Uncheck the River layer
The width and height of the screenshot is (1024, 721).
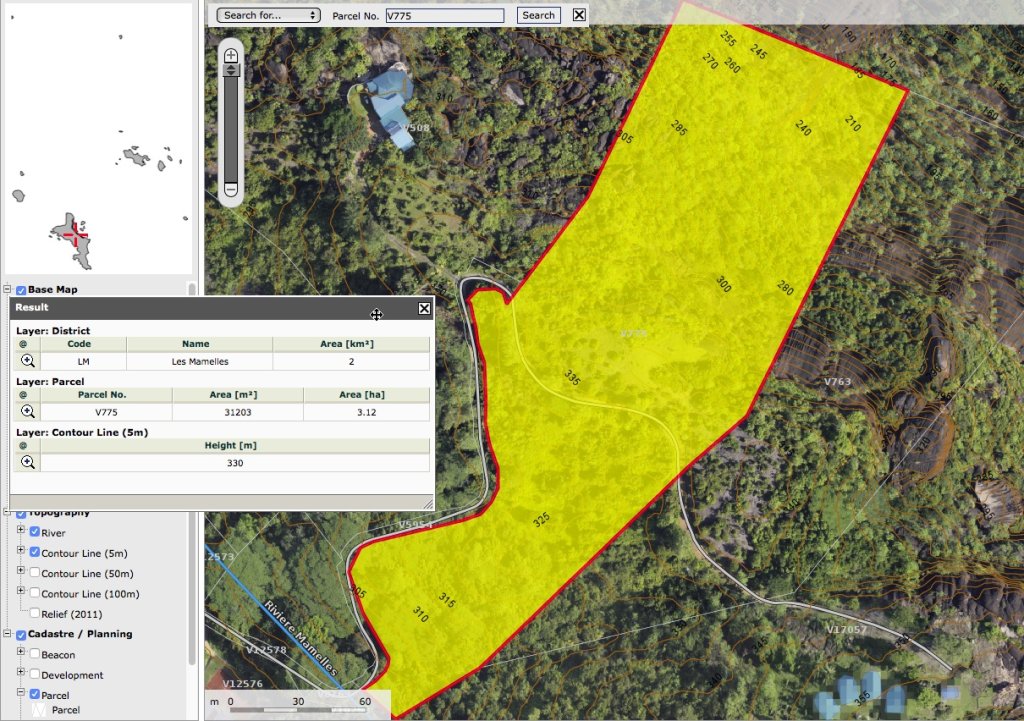(x=36, y=533)
